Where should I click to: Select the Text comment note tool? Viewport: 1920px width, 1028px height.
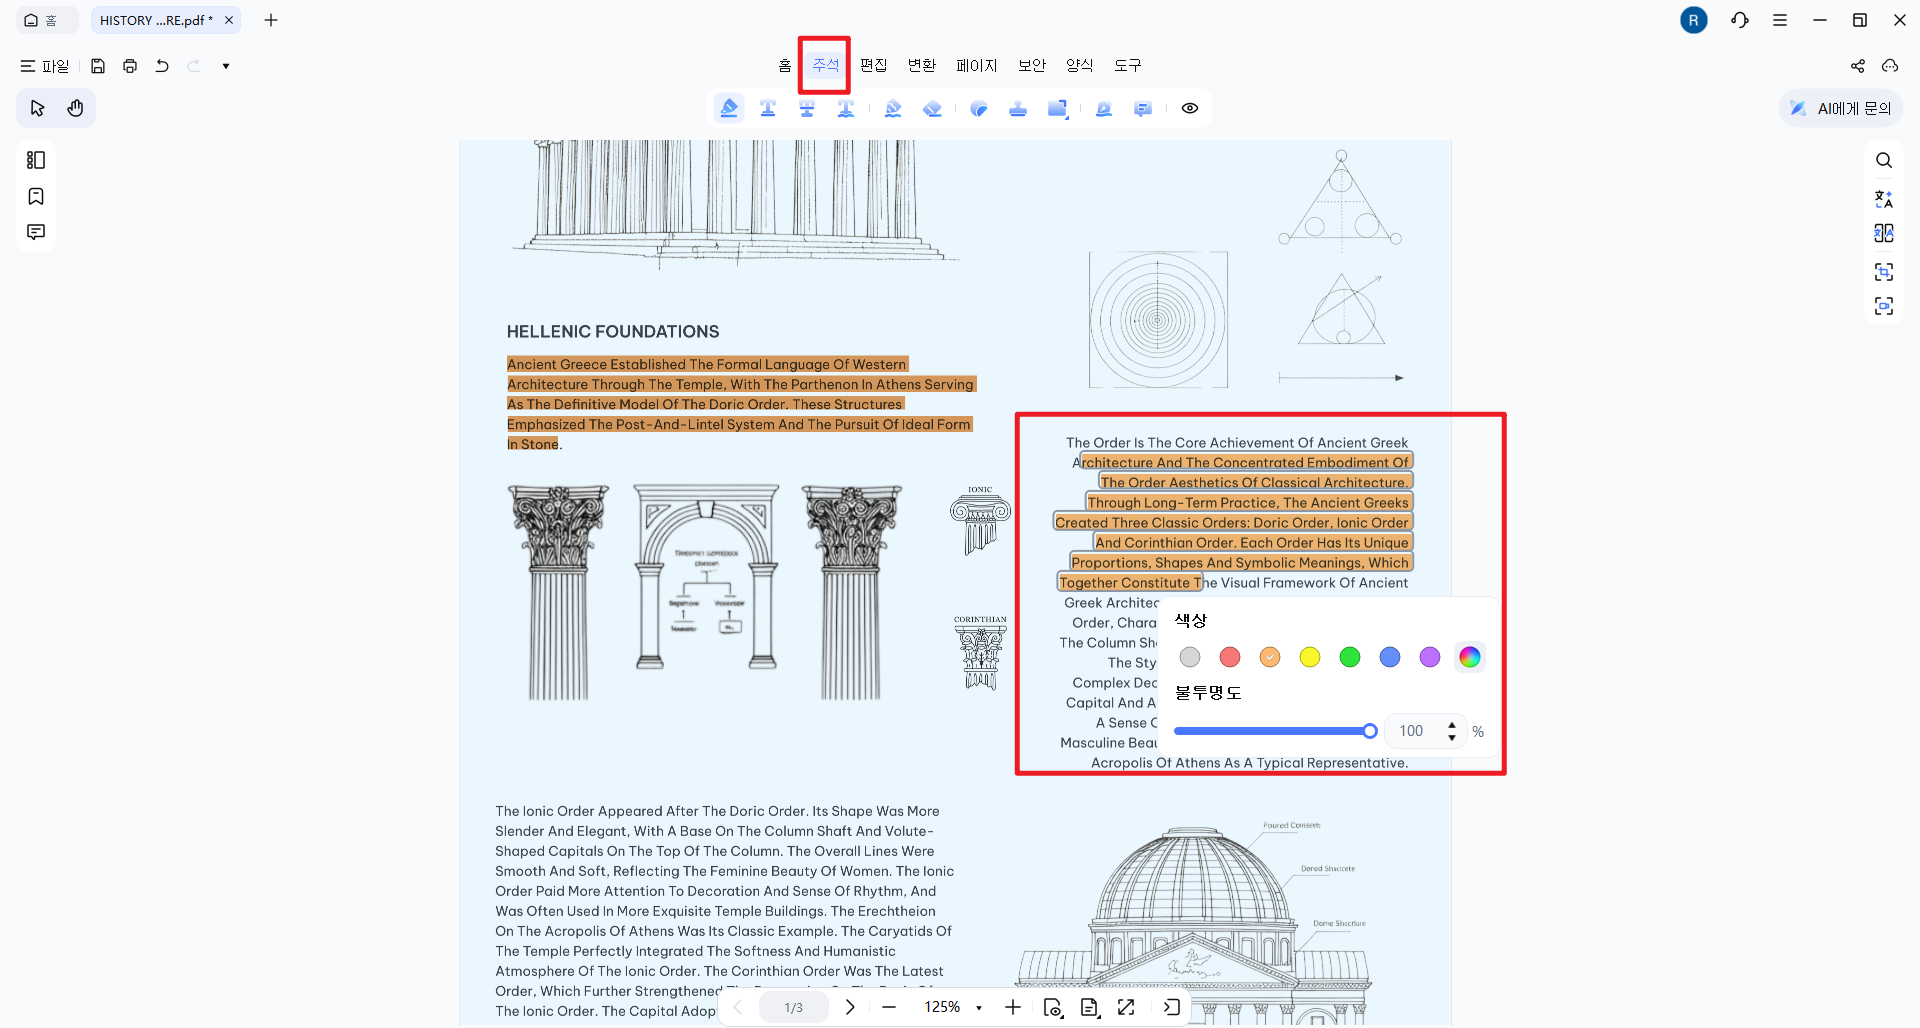[1143, 108]
